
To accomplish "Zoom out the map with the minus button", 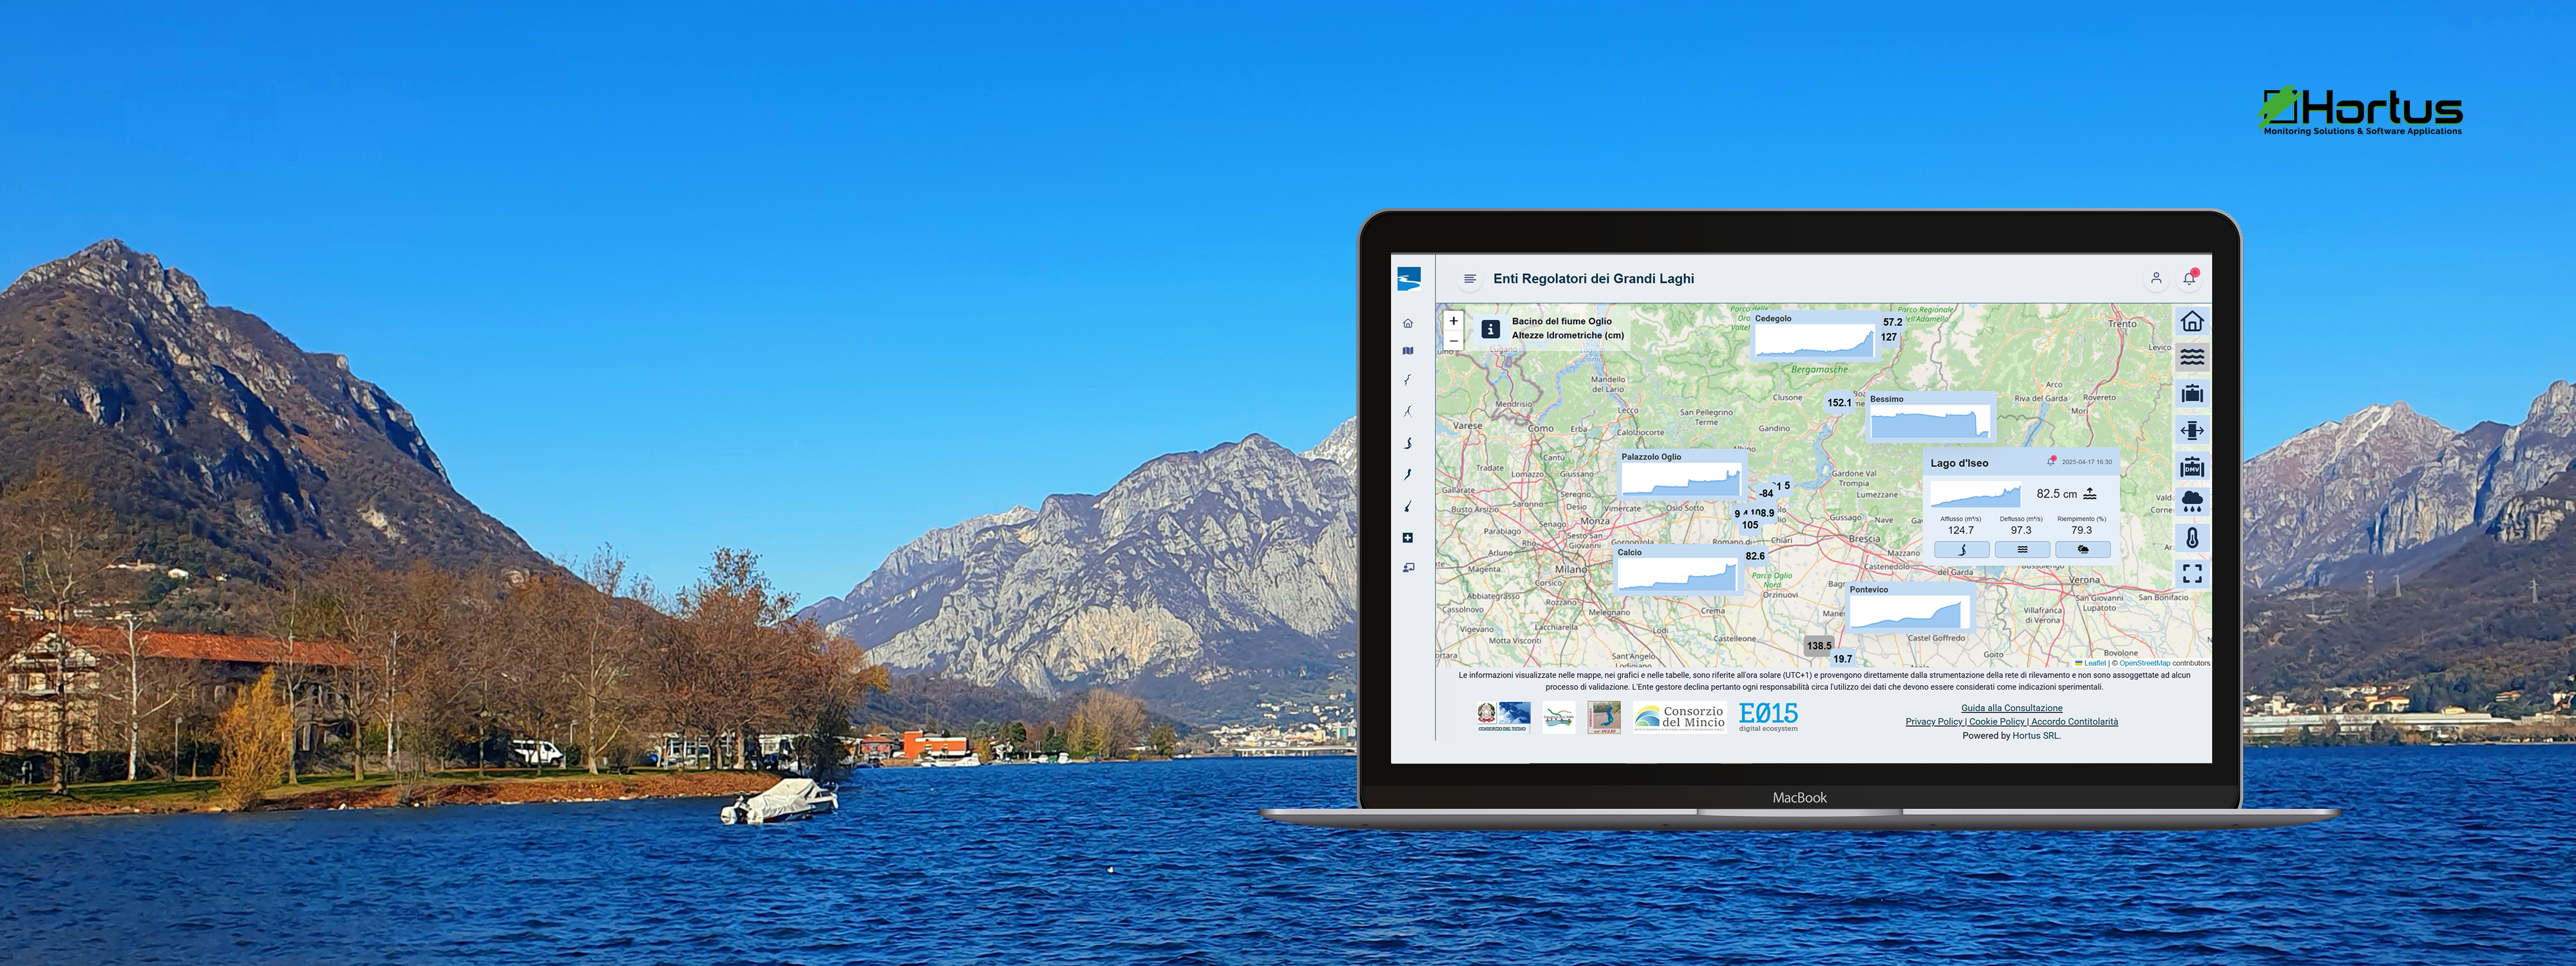I will (x=1453, y=341).
